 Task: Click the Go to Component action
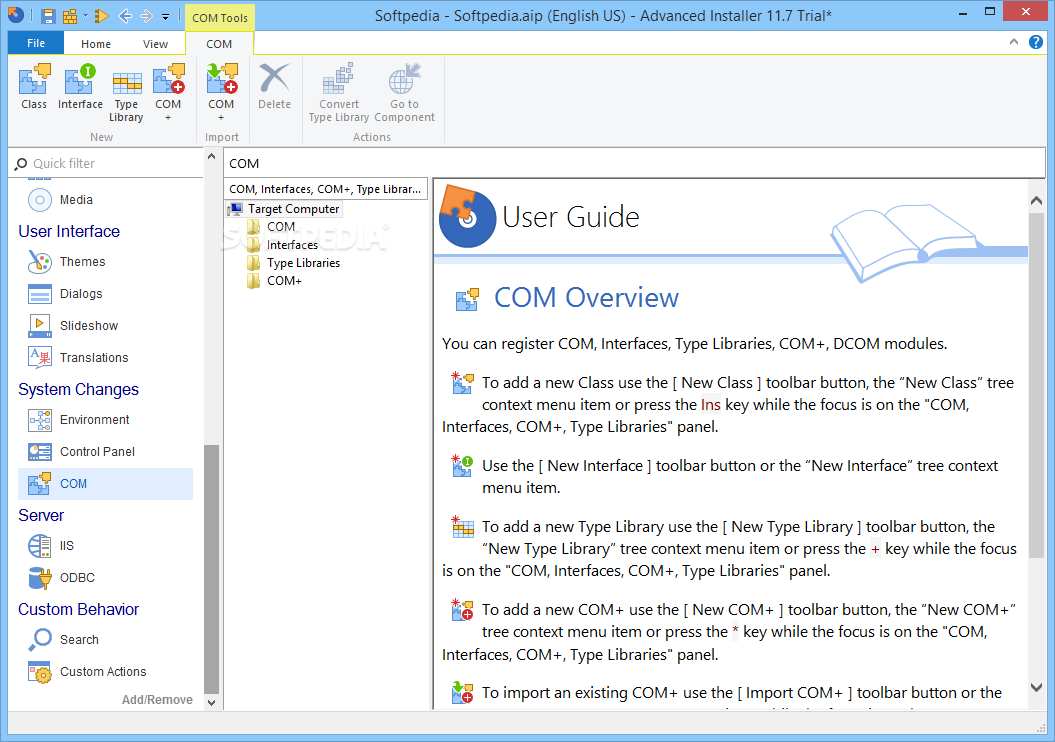click(x=404, y=93)
